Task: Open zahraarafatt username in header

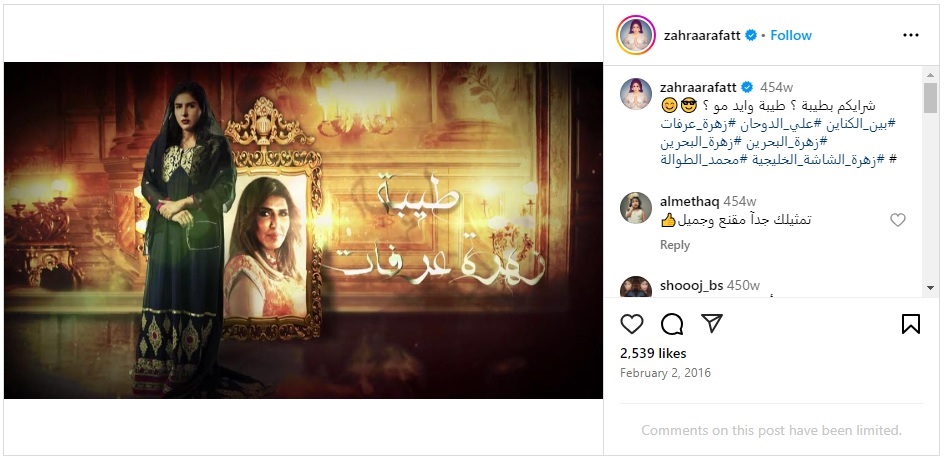Action: click(703, 36)
